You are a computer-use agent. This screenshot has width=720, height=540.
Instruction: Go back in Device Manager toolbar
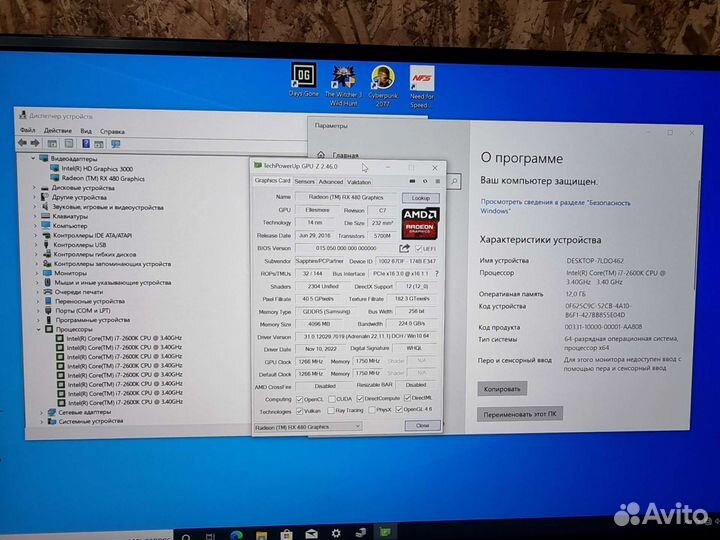pos(22,143)
